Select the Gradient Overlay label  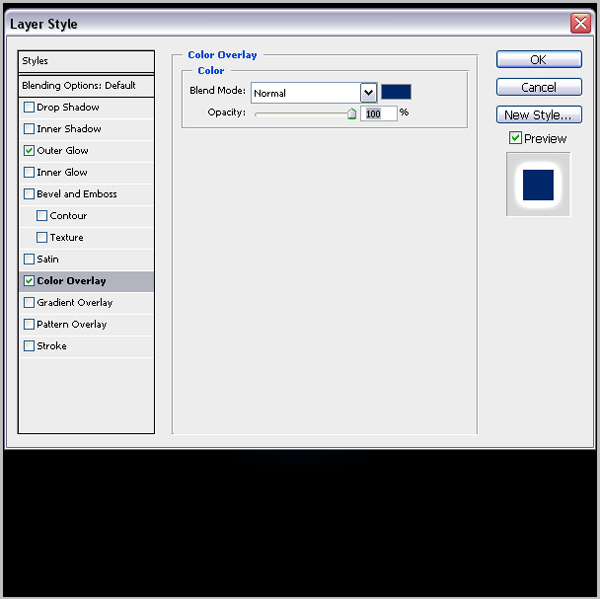[75, 303]
